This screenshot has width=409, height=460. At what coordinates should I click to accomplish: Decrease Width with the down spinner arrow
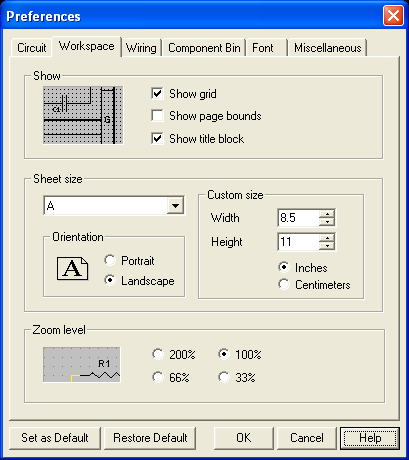click(327, 222)
